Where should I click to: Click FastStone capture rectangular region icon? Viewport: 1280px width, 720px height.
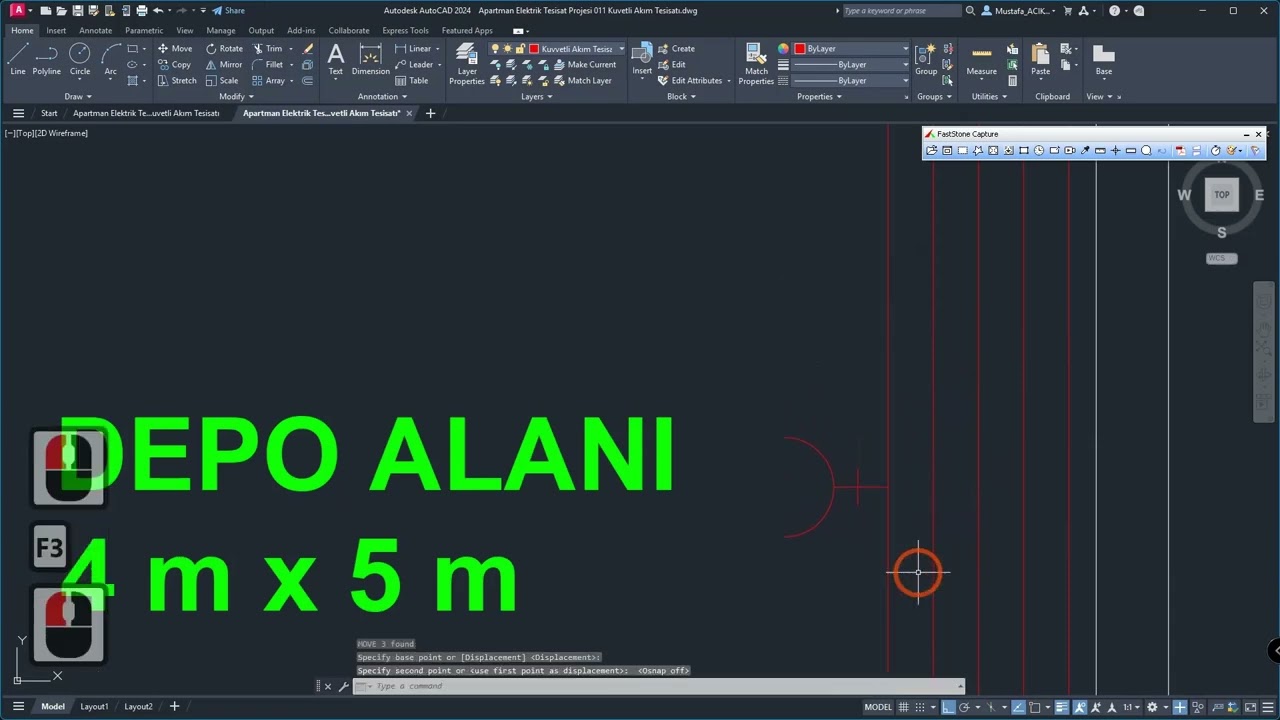[x=962, y=150]
